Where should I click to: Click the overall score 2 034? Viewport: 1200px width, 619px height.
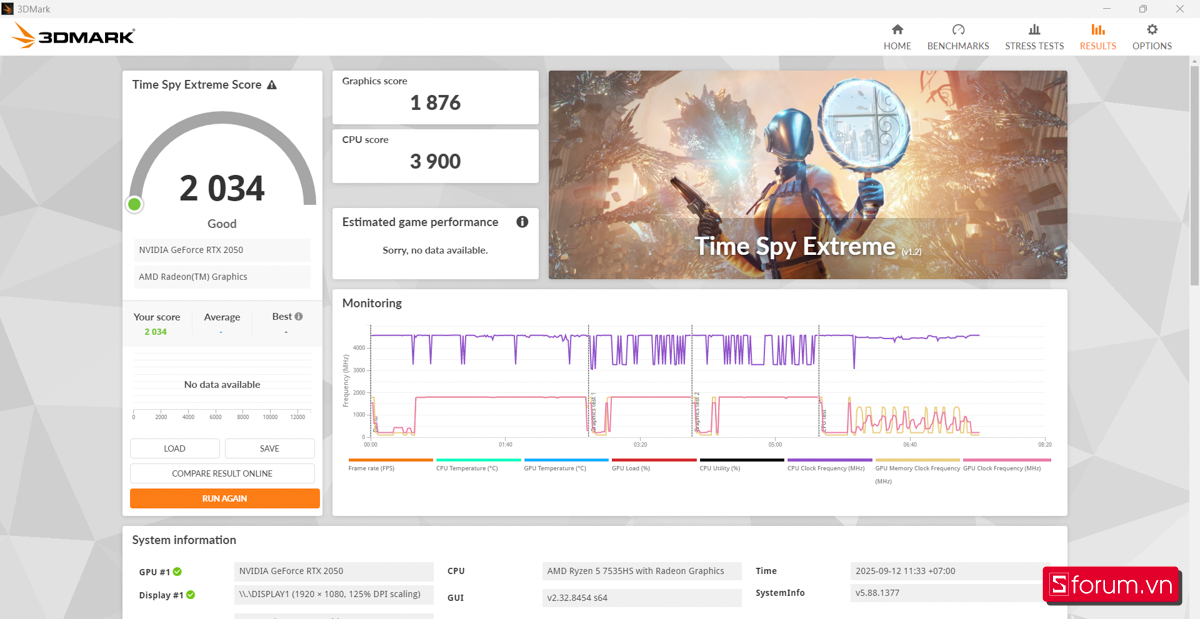point(222,188)
